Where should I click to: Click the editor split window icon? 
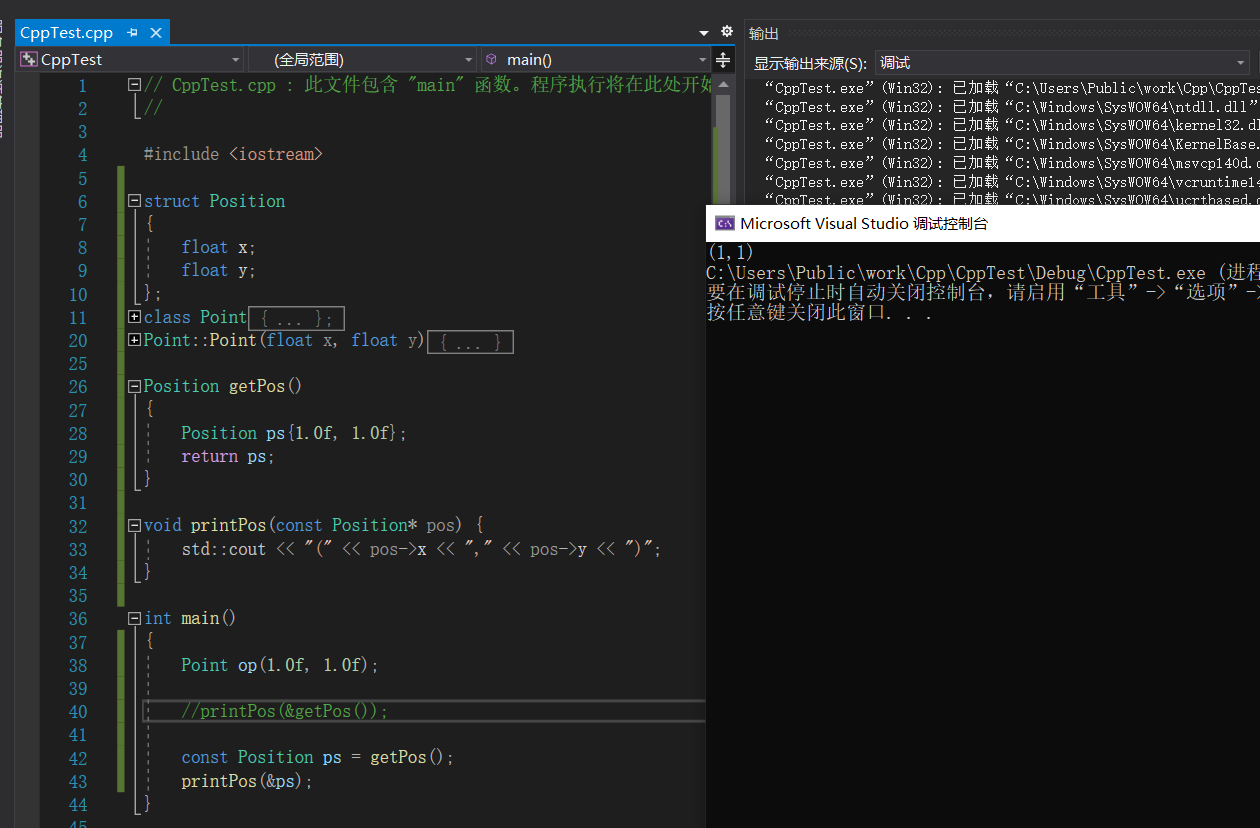[x=723, y=60]
